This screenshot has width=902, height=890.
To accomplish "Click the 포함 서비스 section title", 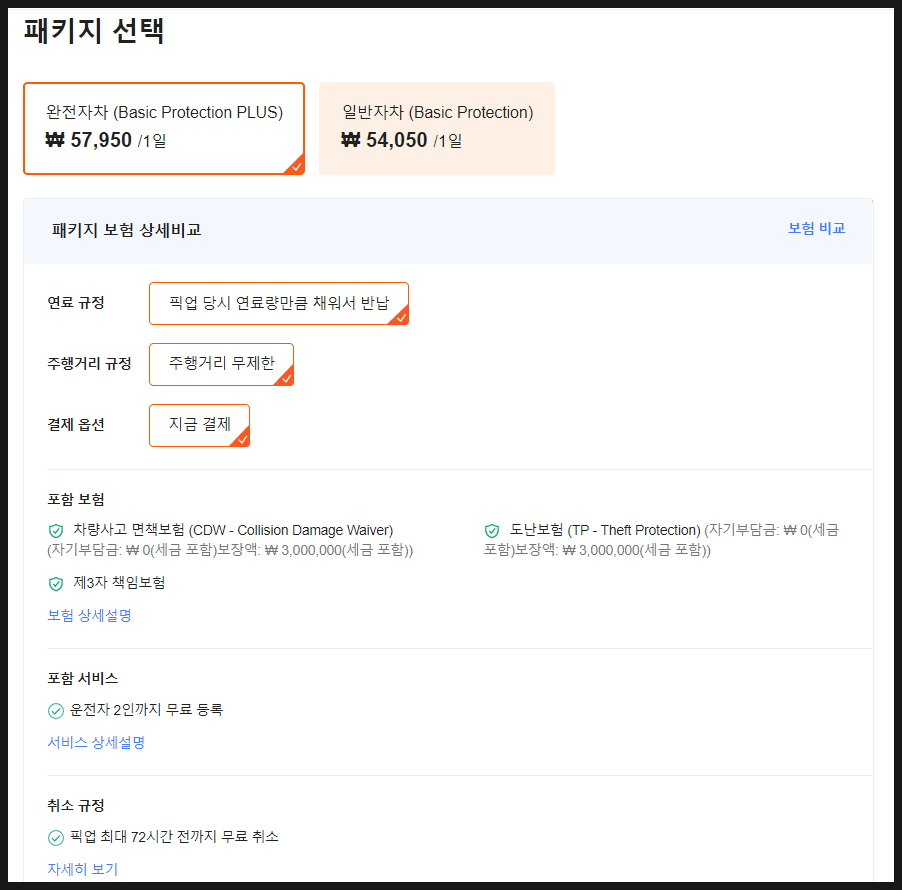I will (83, 678).
